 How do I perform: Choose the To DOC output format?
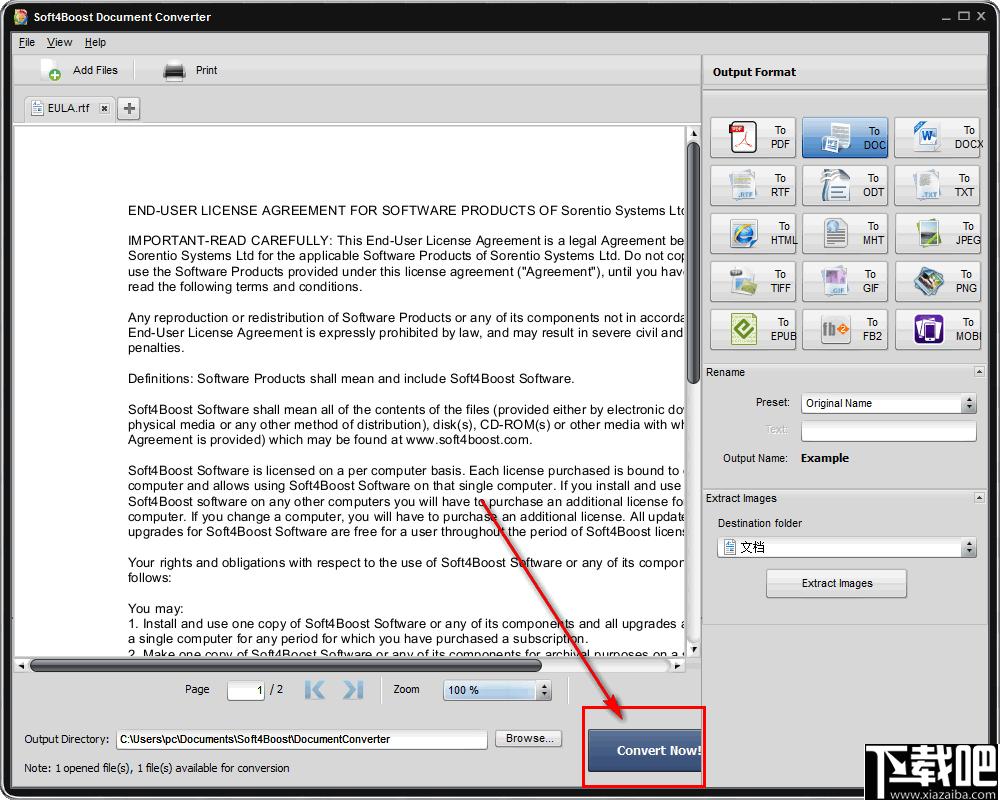tap(845, 137)
